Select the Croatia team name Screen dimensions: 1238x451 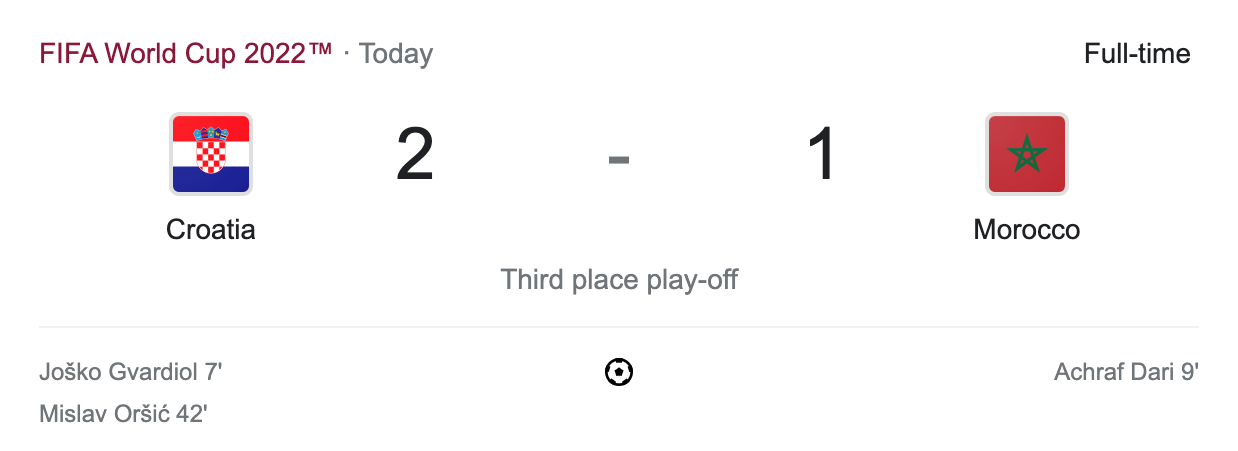click(x=210, y=230)
